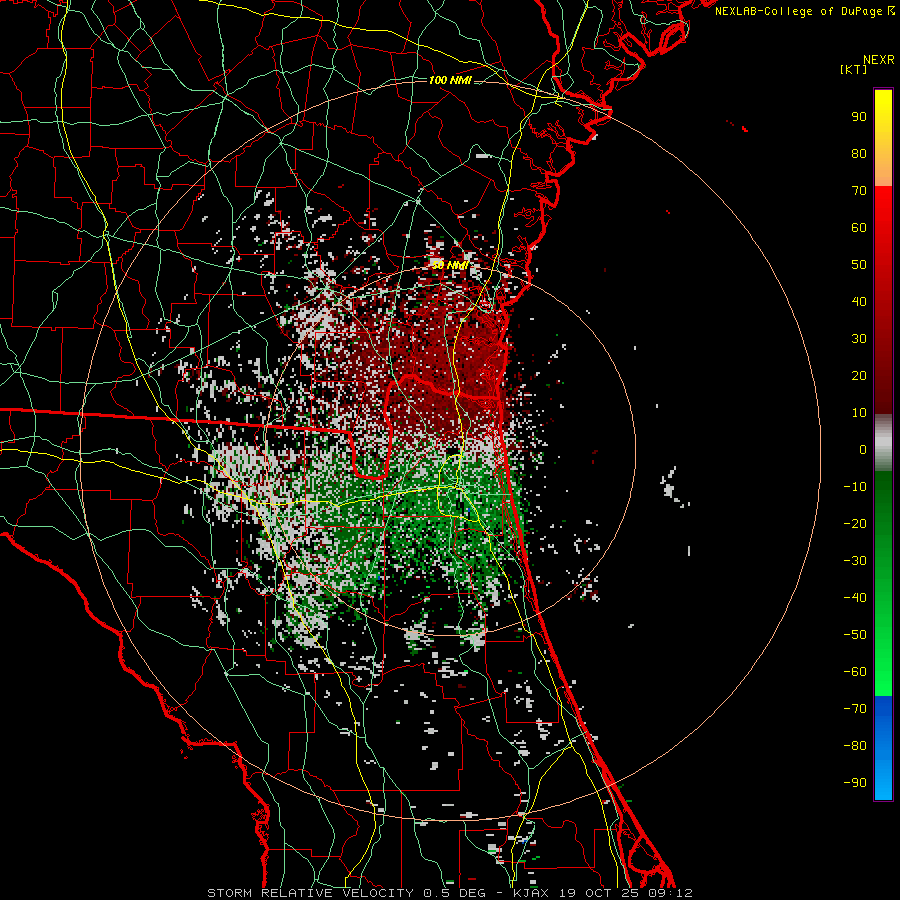The width and height of the screenshot is (900, 900).
Task: Select the -10 scale value
Action: 855,487
